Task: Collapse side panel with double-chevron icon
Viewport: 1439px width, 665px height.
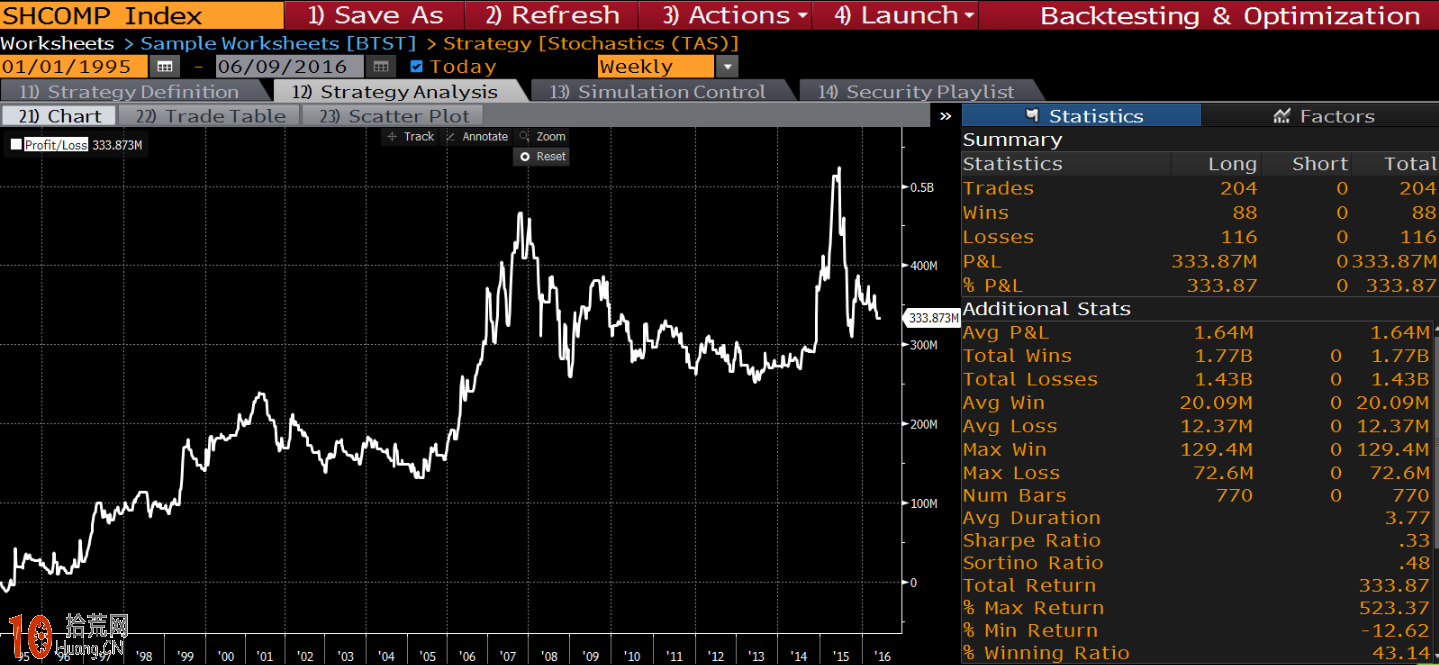Action: pyautogui.click(x=946, y=116)
